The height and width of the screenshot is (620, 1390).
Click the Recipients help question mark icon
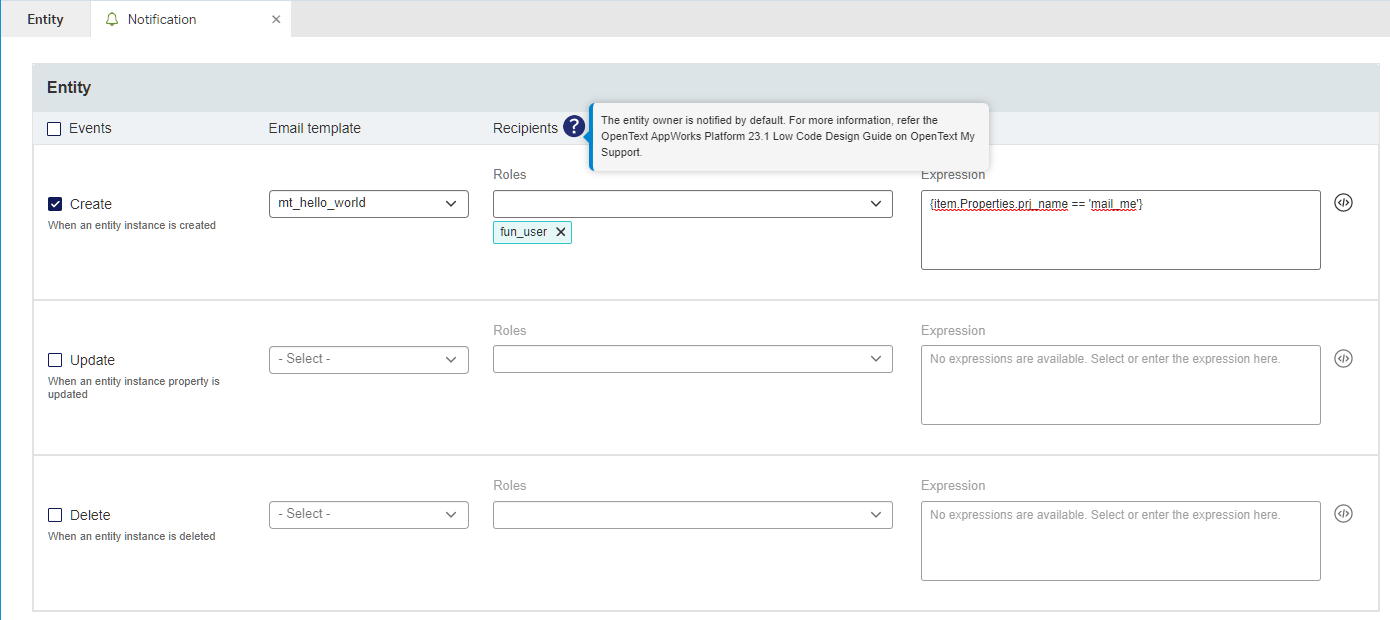coord(573,127)
